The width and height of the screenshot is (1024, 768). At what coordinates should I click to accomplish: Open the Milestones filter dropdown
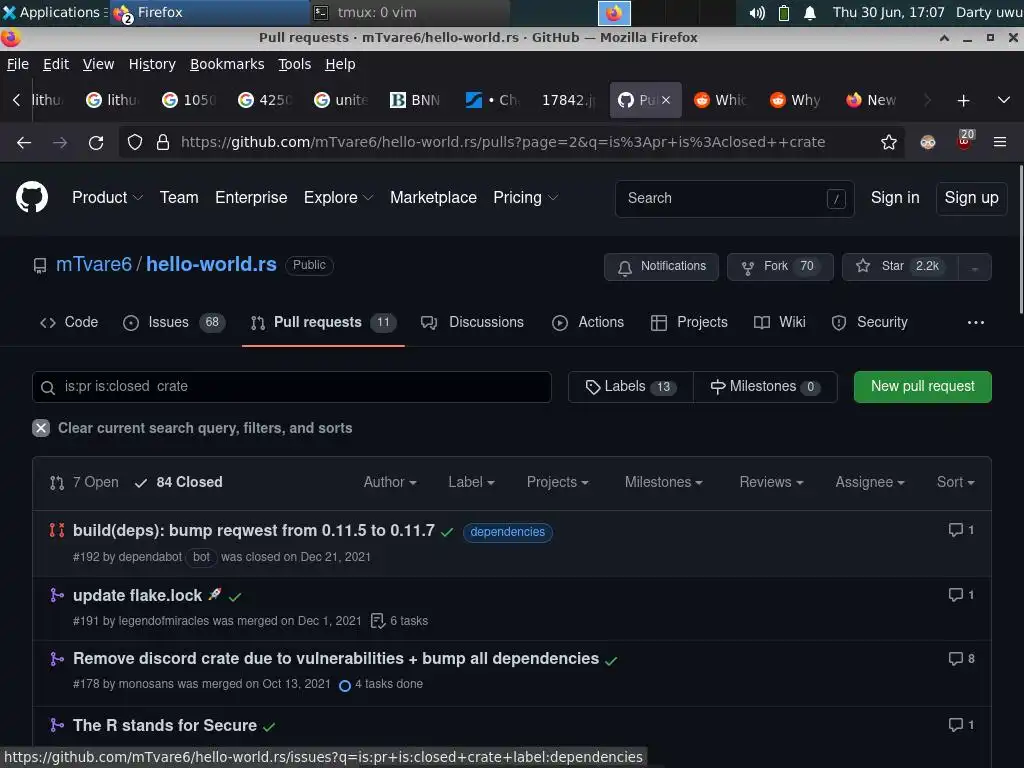coord(664,482)
